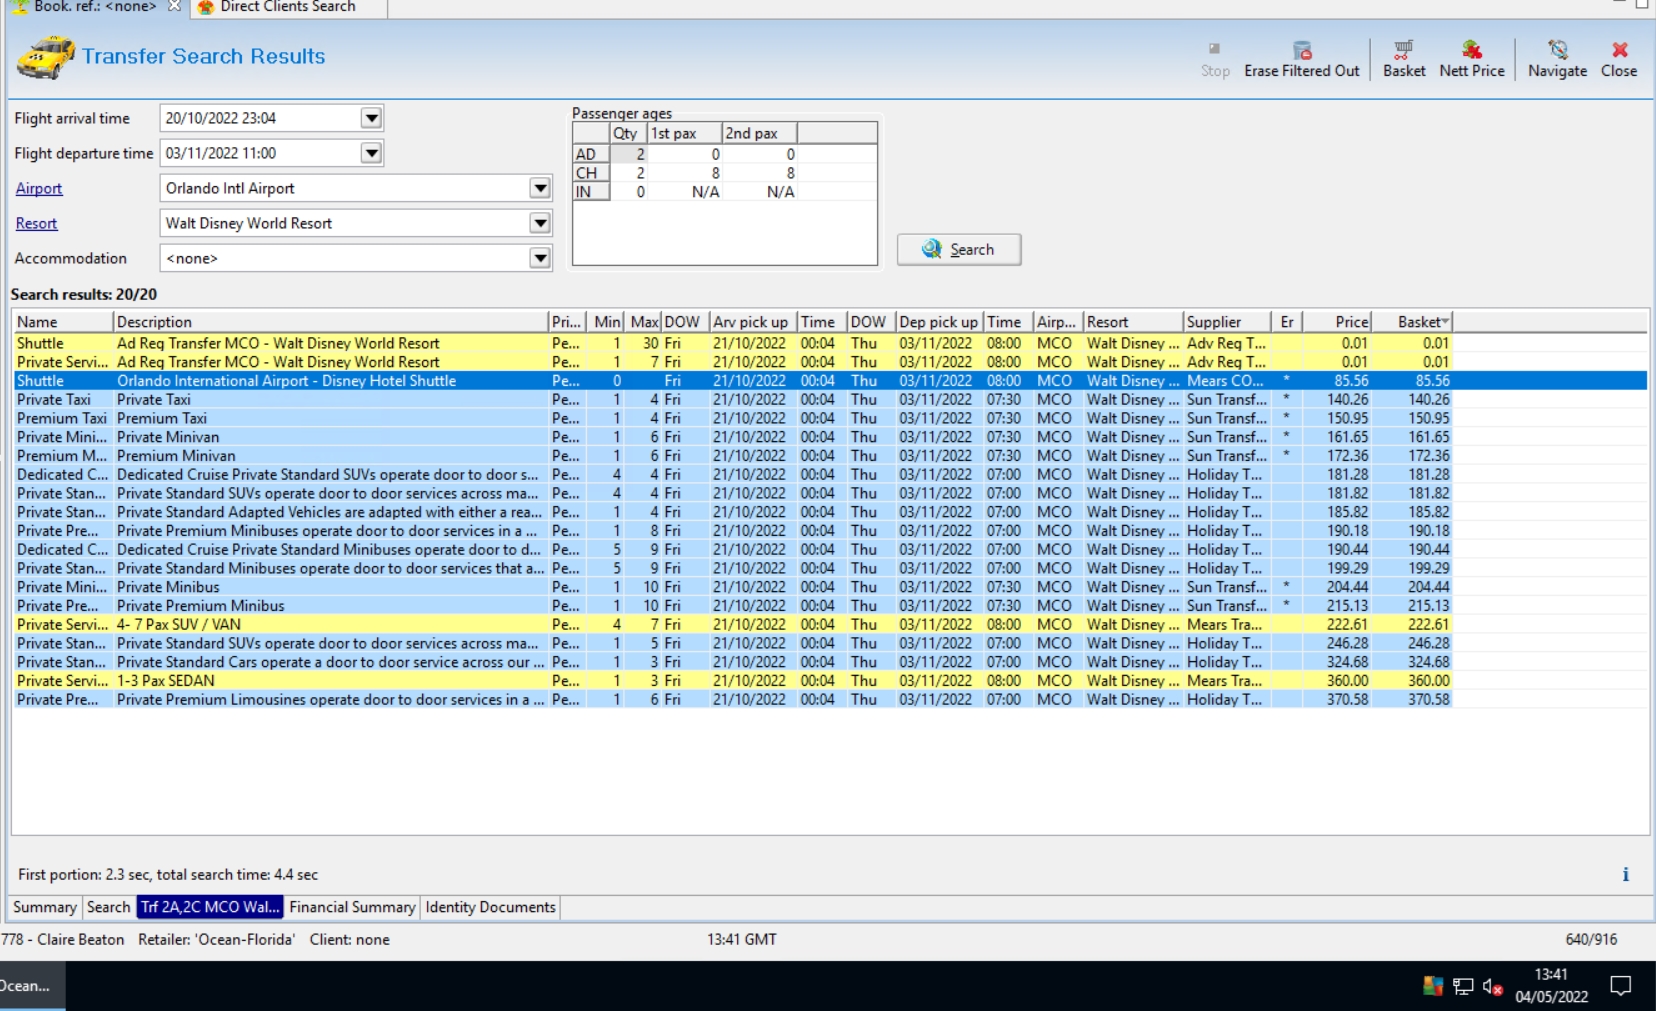
Task: Switch to Financial Summary tab
Action: click(352, 907)
